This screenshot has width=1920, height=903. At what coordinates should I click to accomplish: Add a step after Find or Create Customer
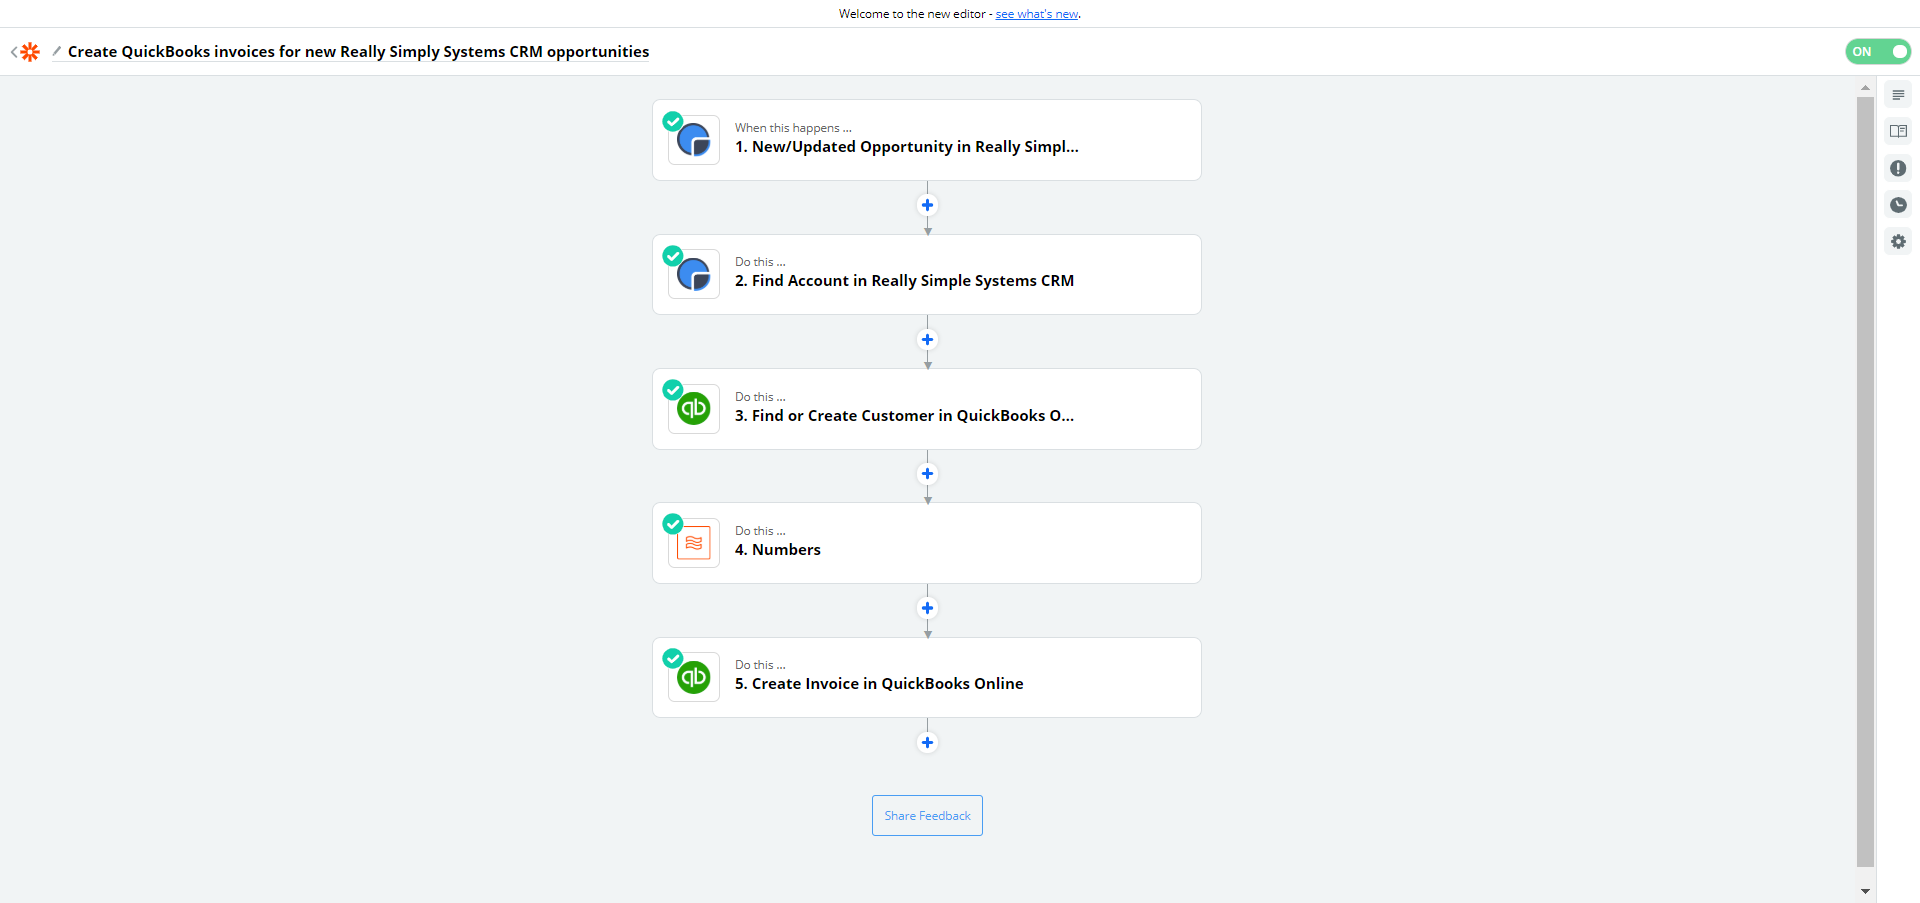(x=927, y=473)
